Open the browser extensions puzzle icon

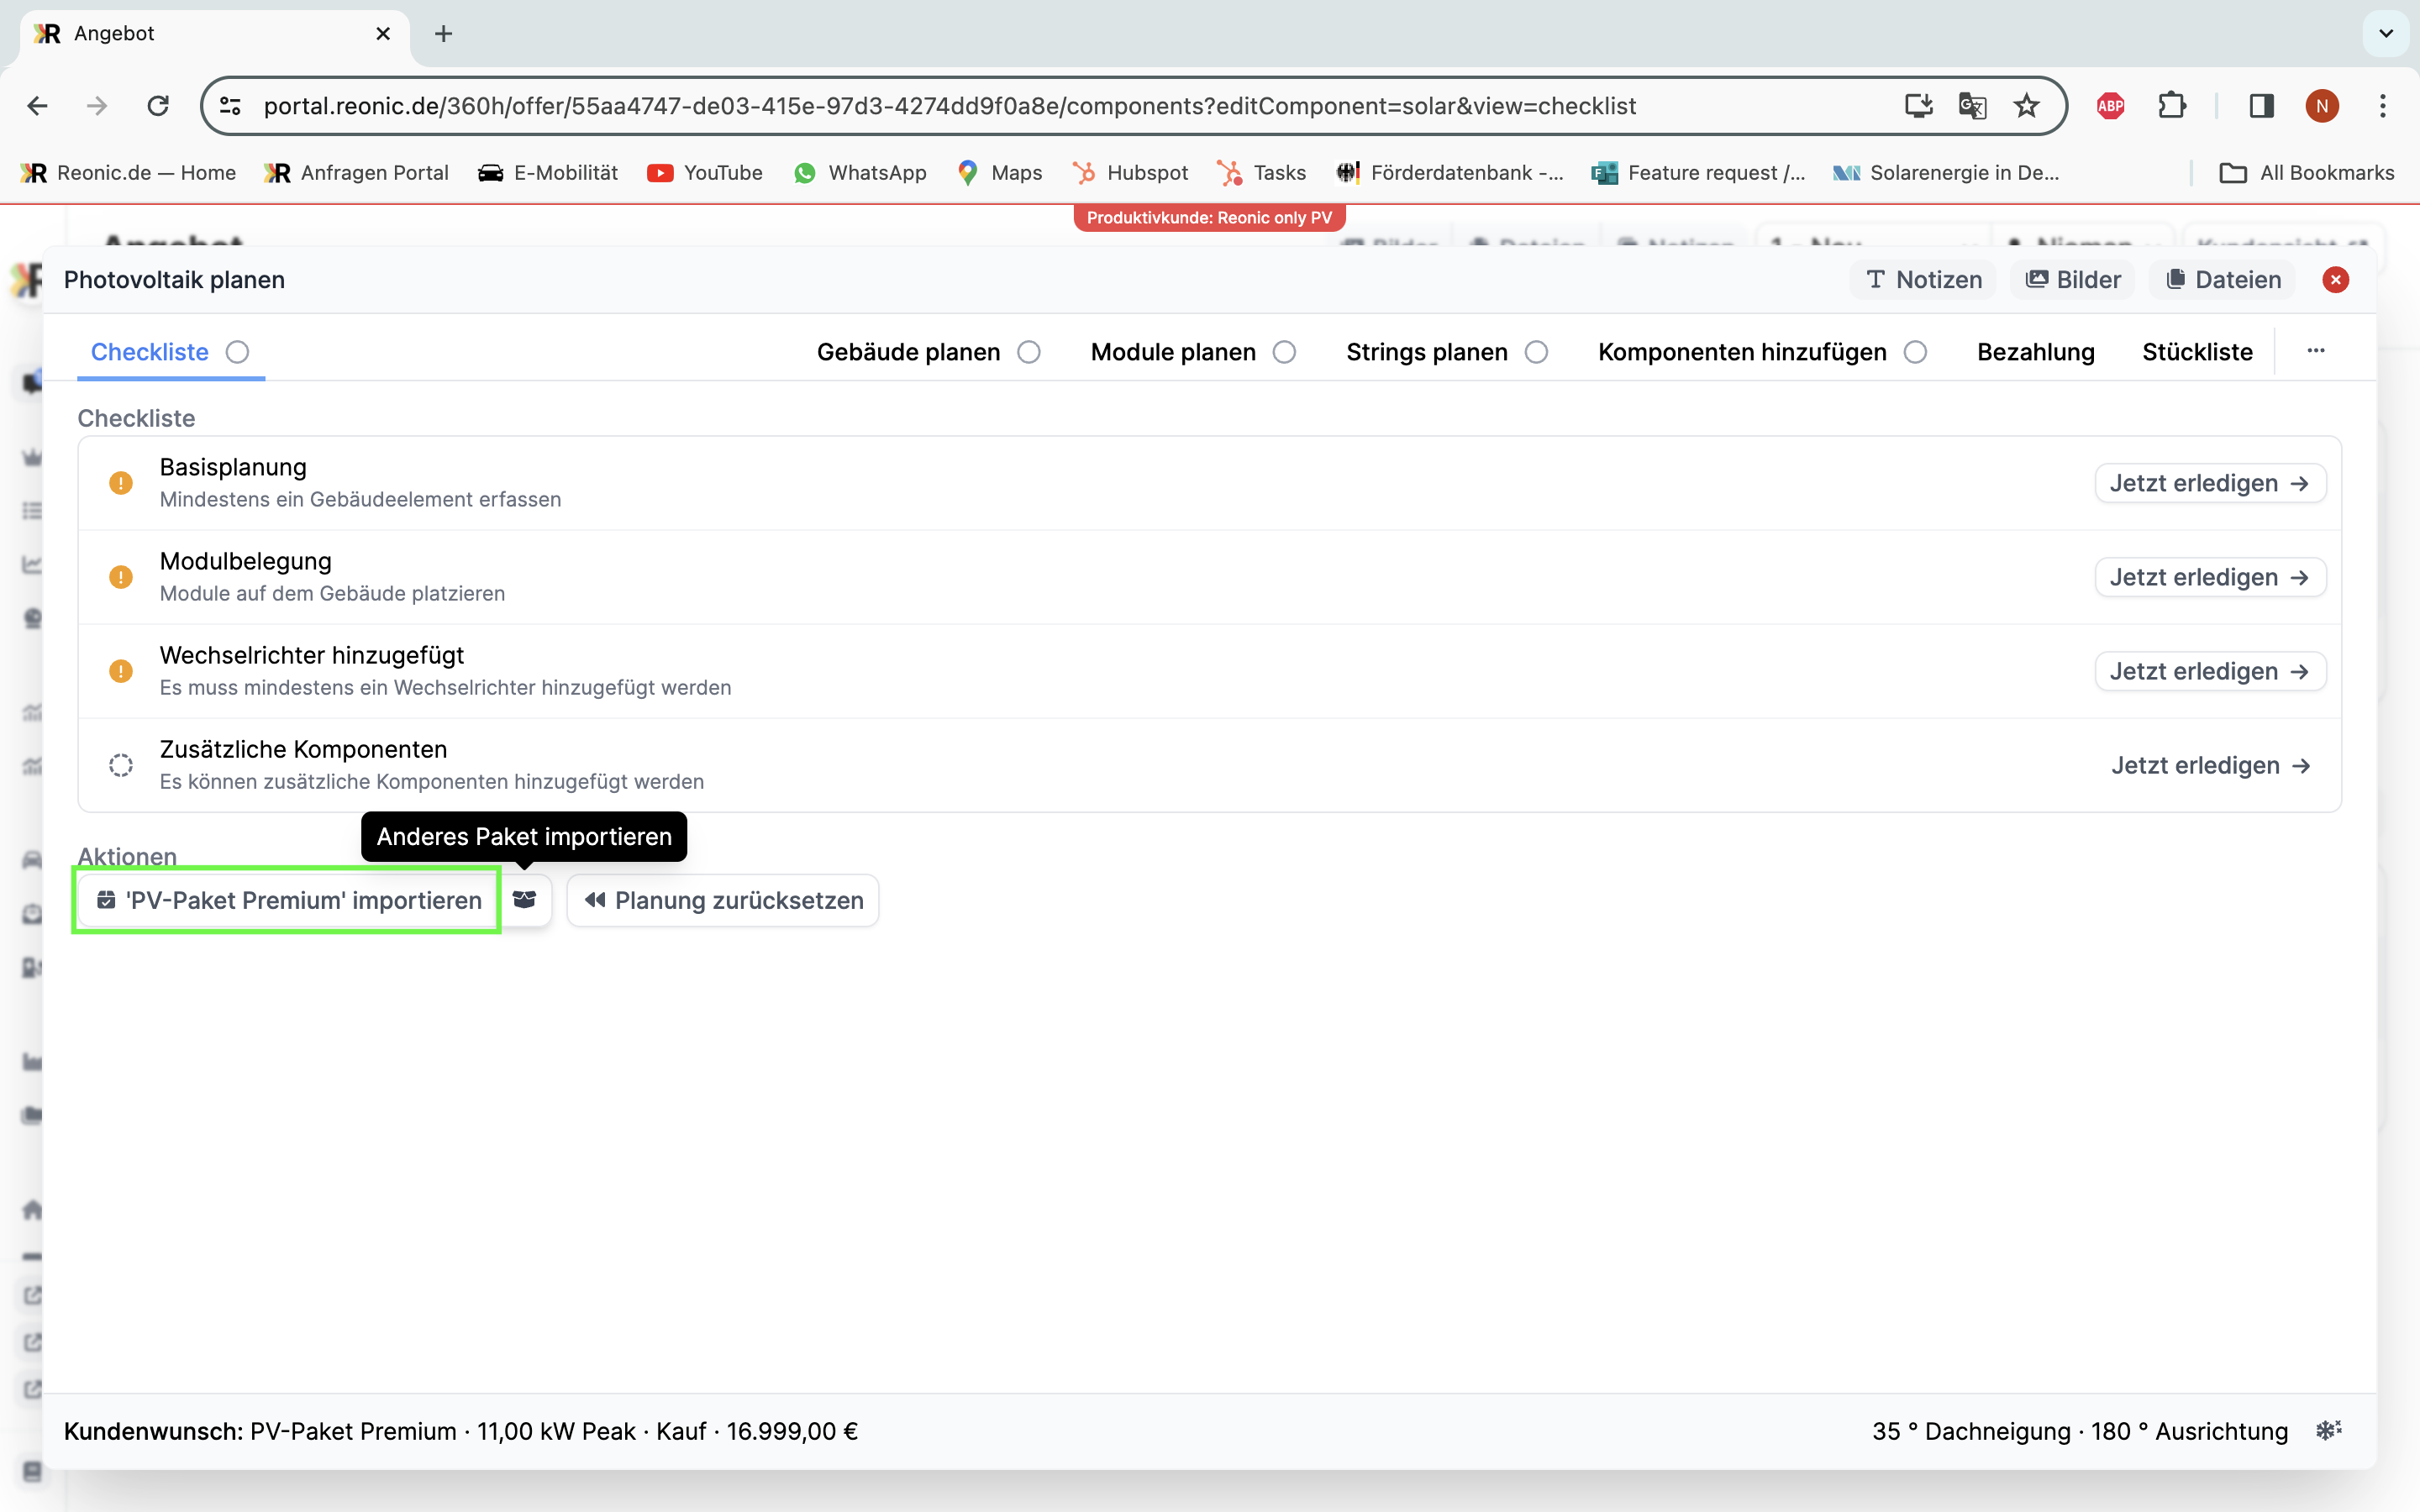[2171, 106]
